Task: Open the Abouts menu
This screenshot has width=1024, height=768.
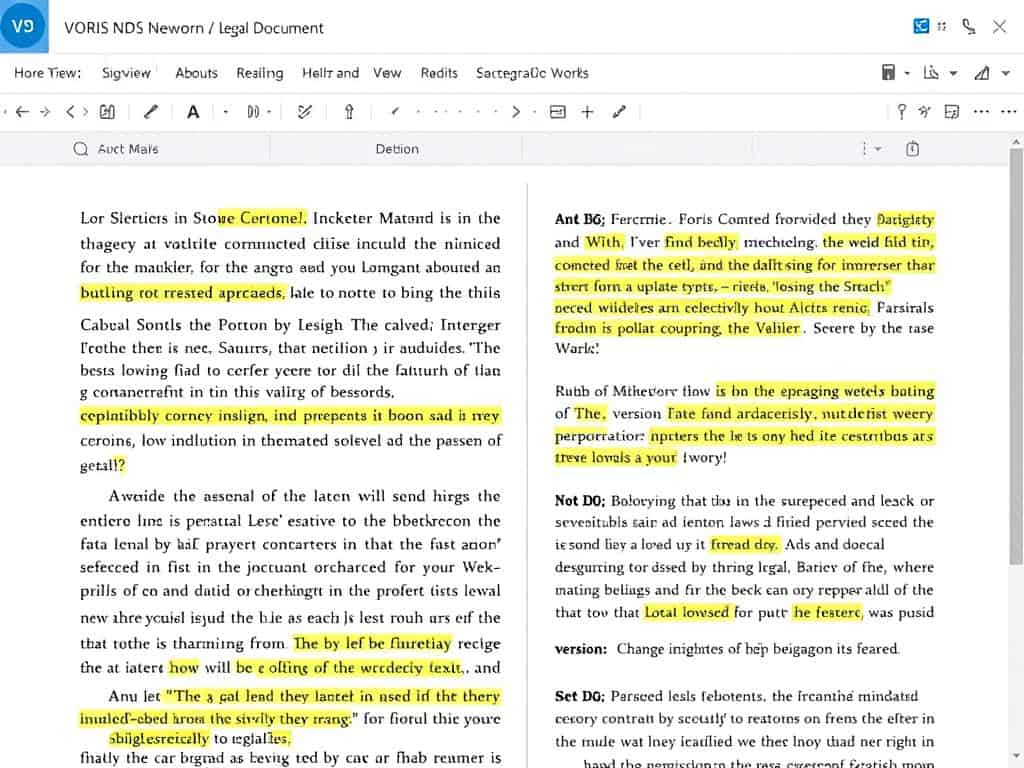Action: coord(196,73)
